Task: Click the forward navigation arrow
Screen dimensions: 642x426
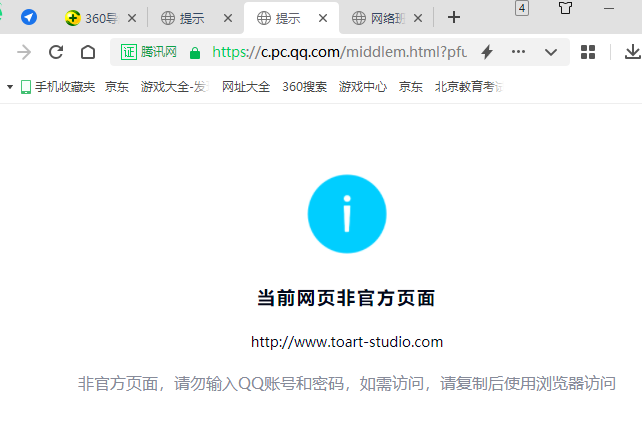Action: (24, 52)
